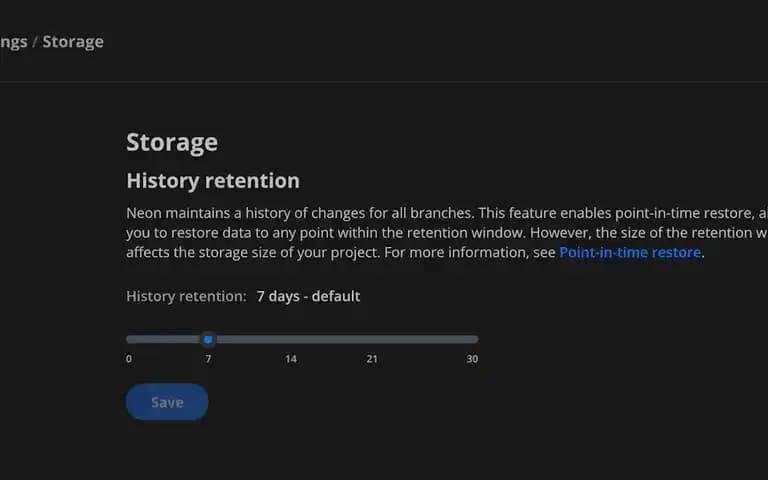The height and width of the screenshot is (480, 768).
Task: Click the Save button
Action: (167, 402)
